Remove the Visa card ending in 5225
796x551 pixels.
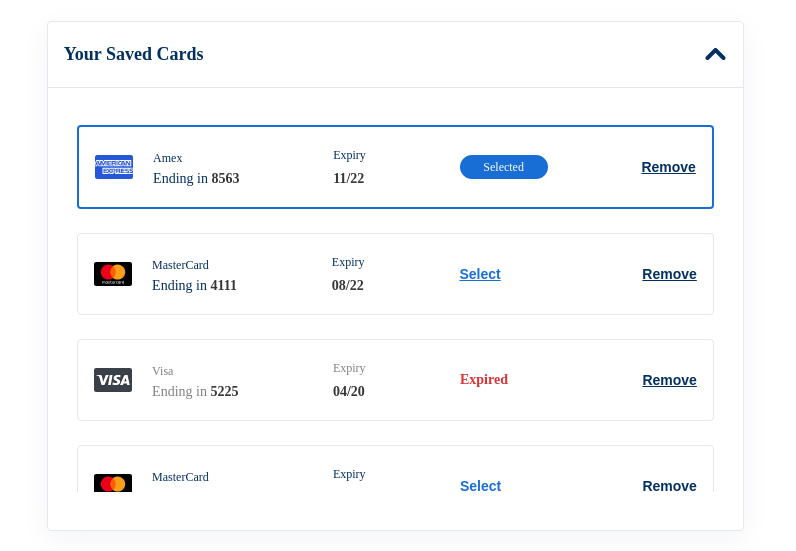pos(669,380)
